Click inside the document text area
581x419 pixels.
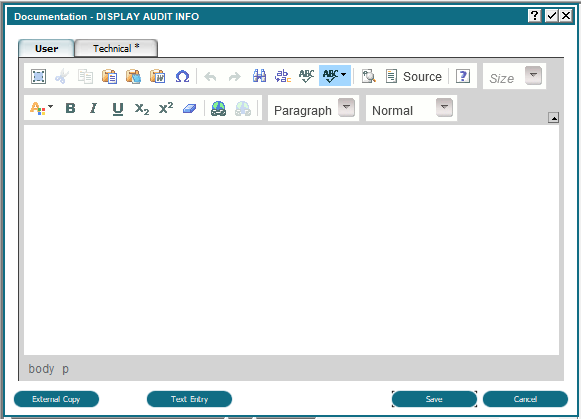pos(291,240)
